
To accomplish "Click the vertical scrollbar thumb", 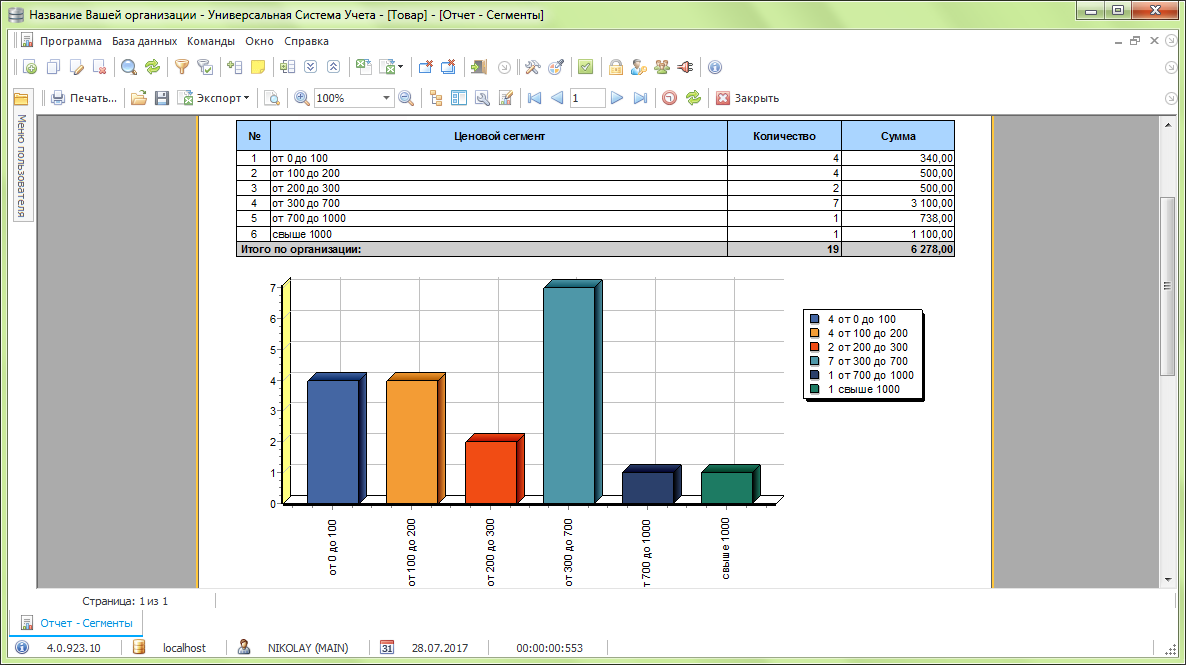I will [1167, 285].
